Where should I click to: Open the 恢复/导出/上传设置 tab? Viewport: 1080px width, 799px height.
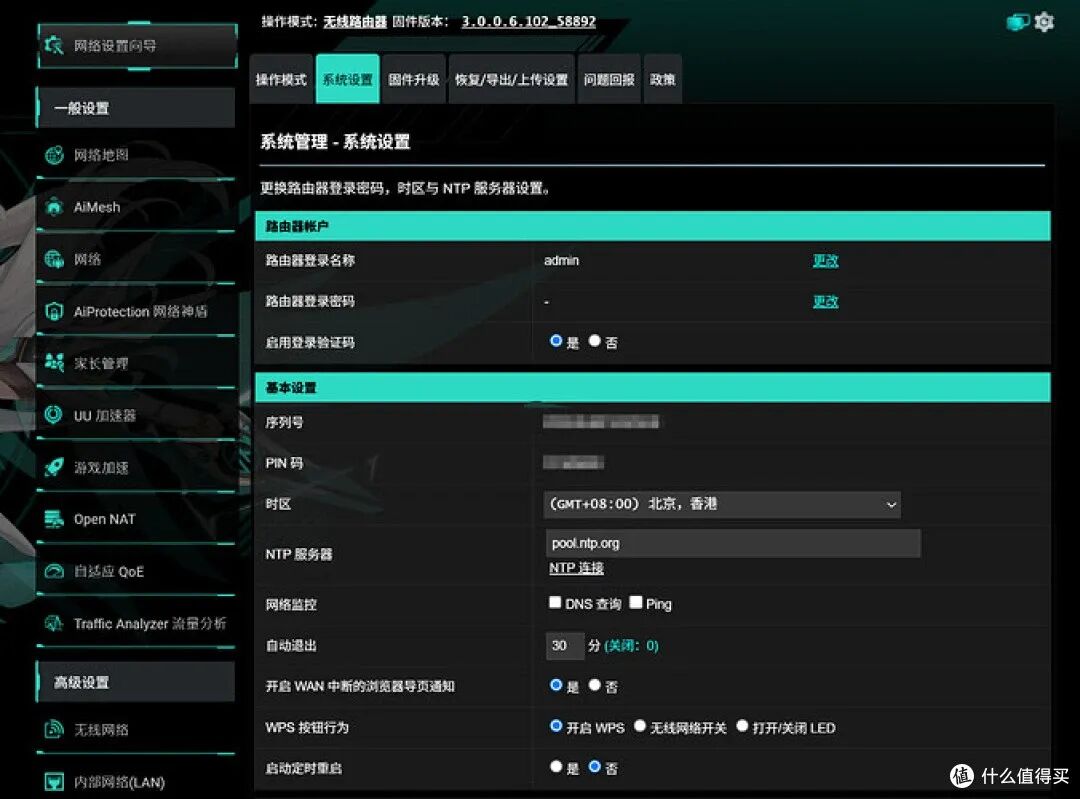511,79
